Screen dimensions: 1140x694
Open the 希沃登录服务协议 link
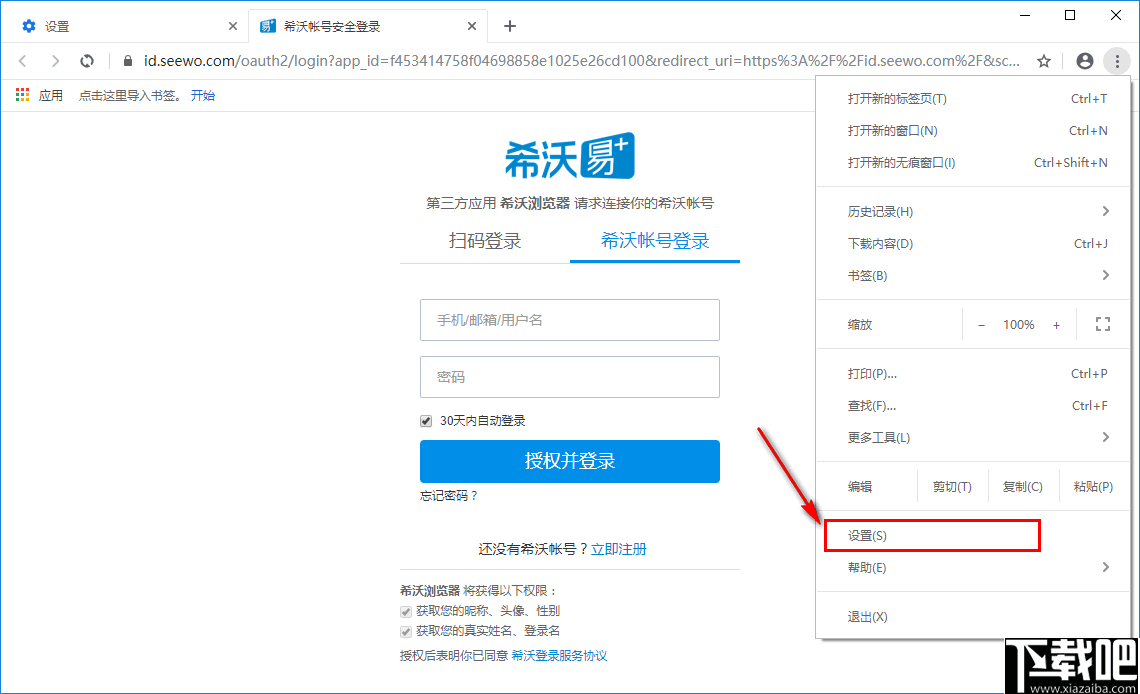tap(559, 656)
